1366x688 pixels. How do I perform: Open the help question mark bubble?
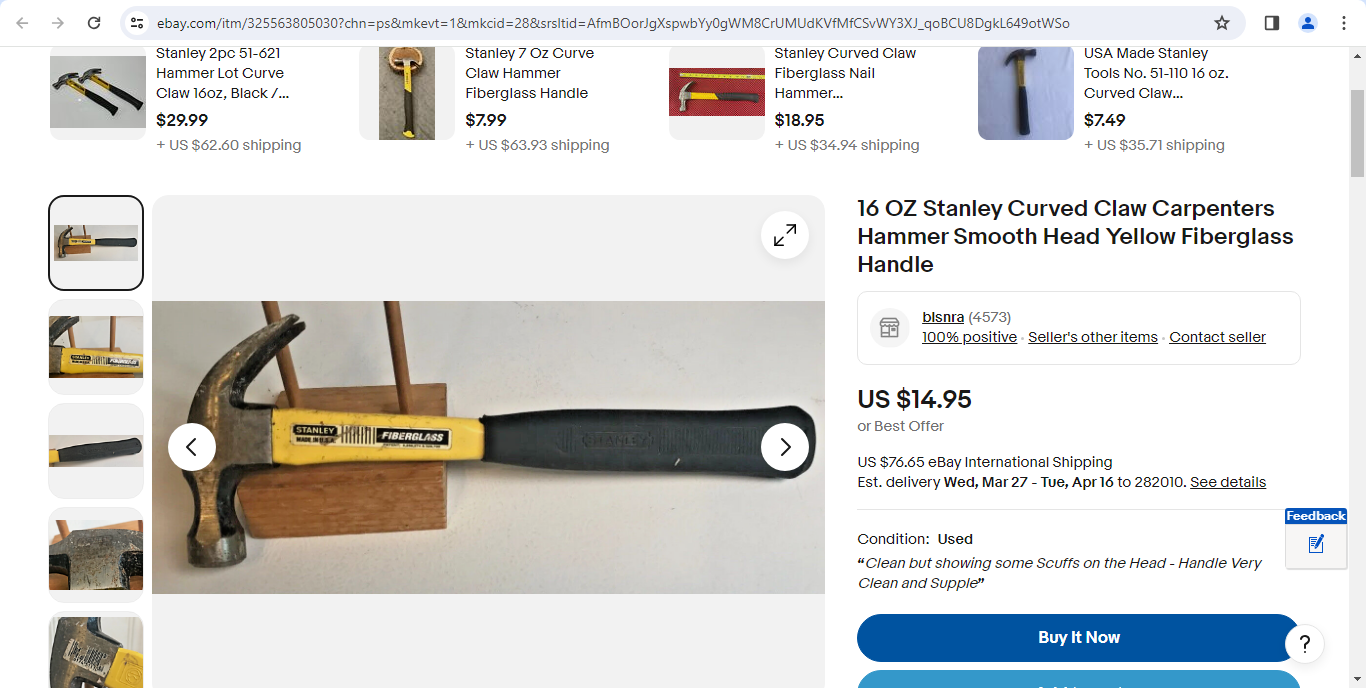[1305, 643]
